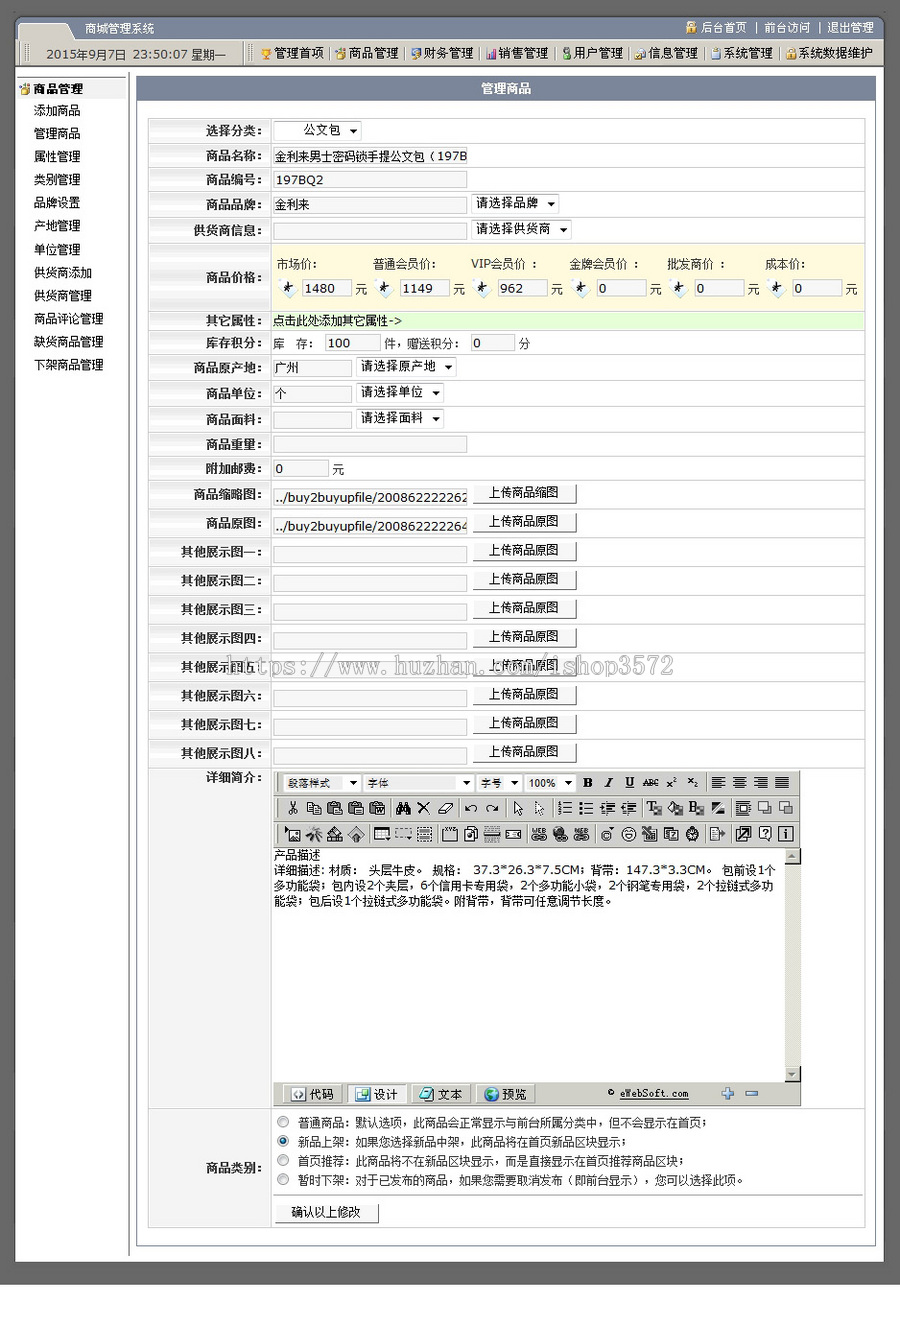Click the 退出管理 link
The width and height of the screenshot is (900, 1326).
(x=850, y=28)
